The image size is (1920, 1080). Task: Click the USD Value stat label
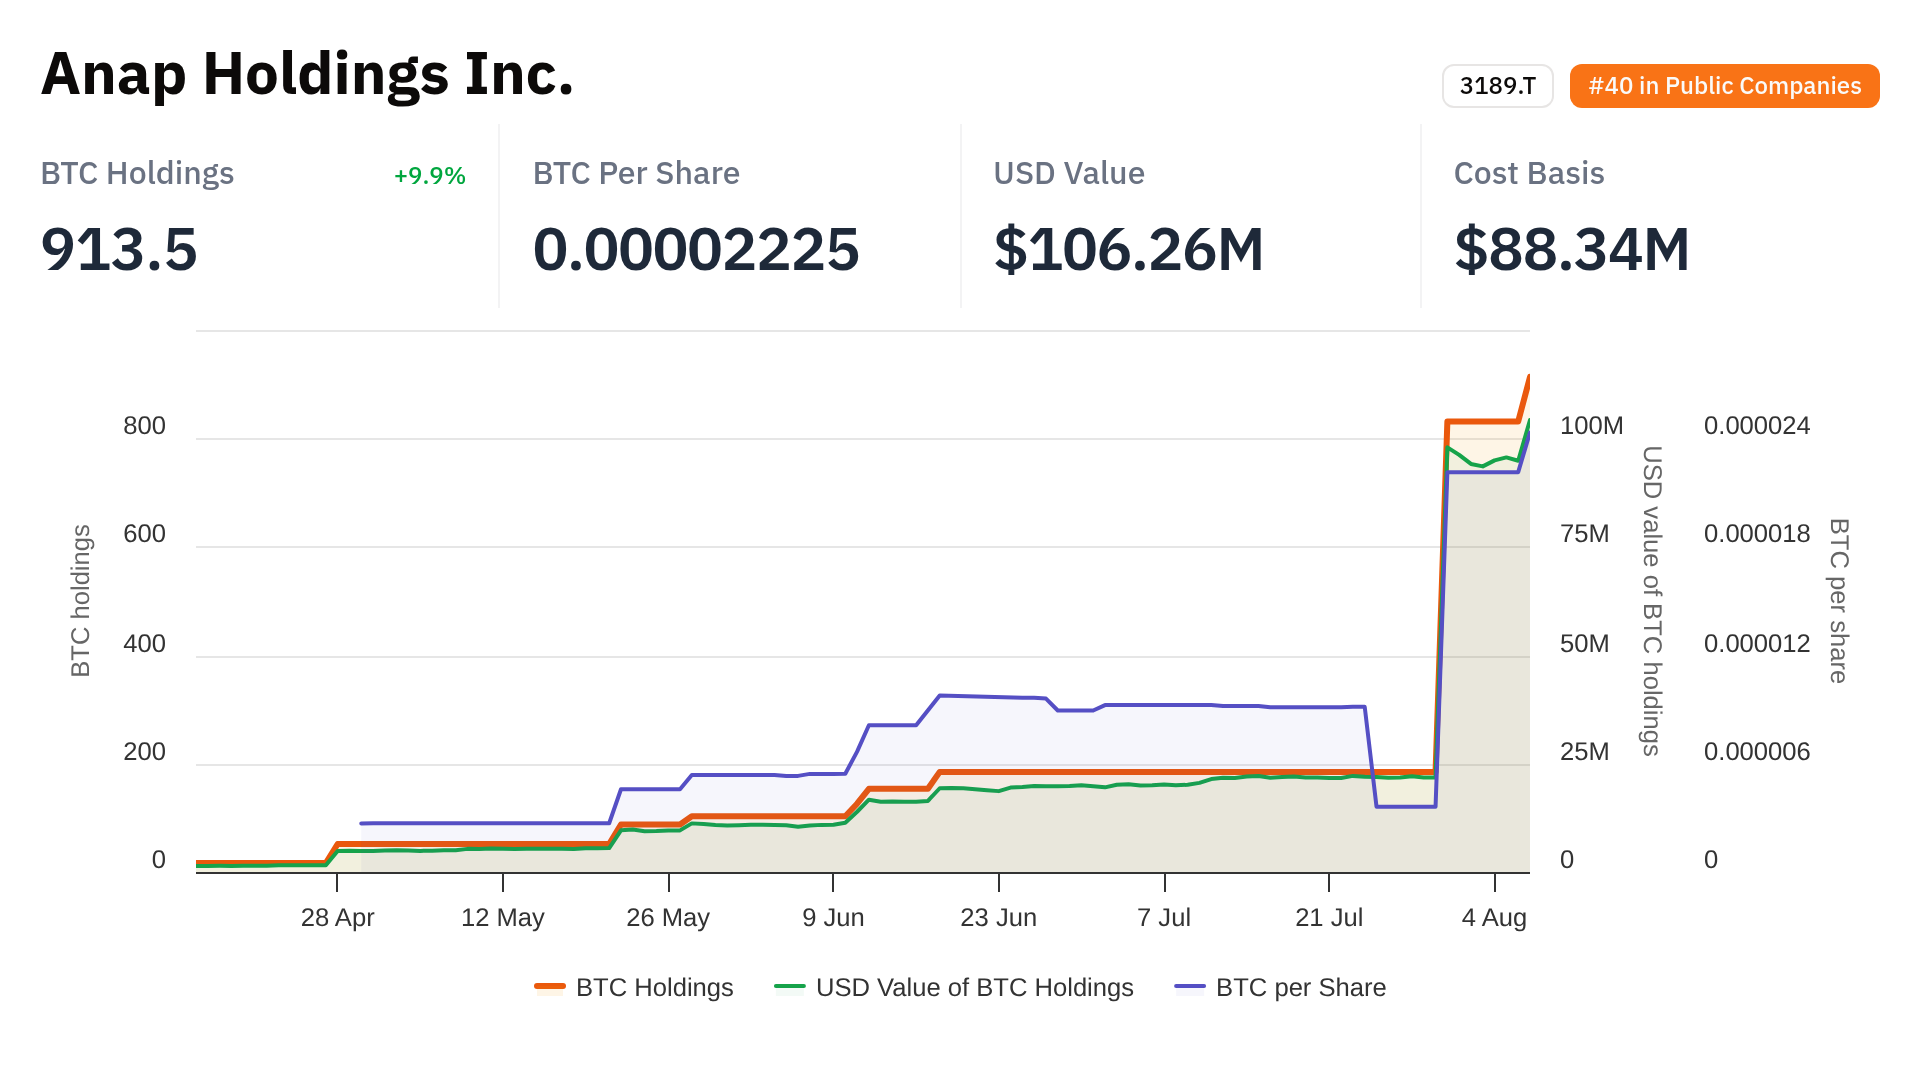(x=1069, y=174)
